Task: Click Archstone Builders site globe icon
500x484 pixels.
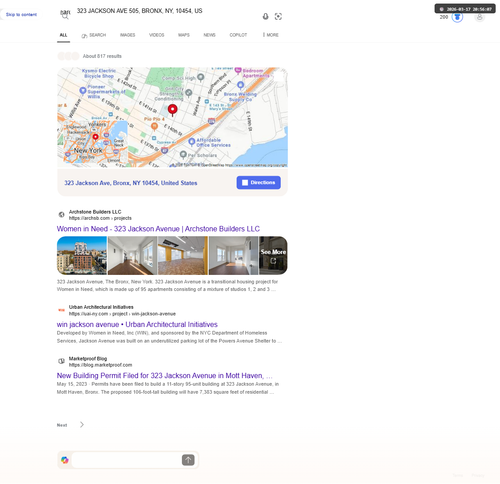Action: coord(61,215)
